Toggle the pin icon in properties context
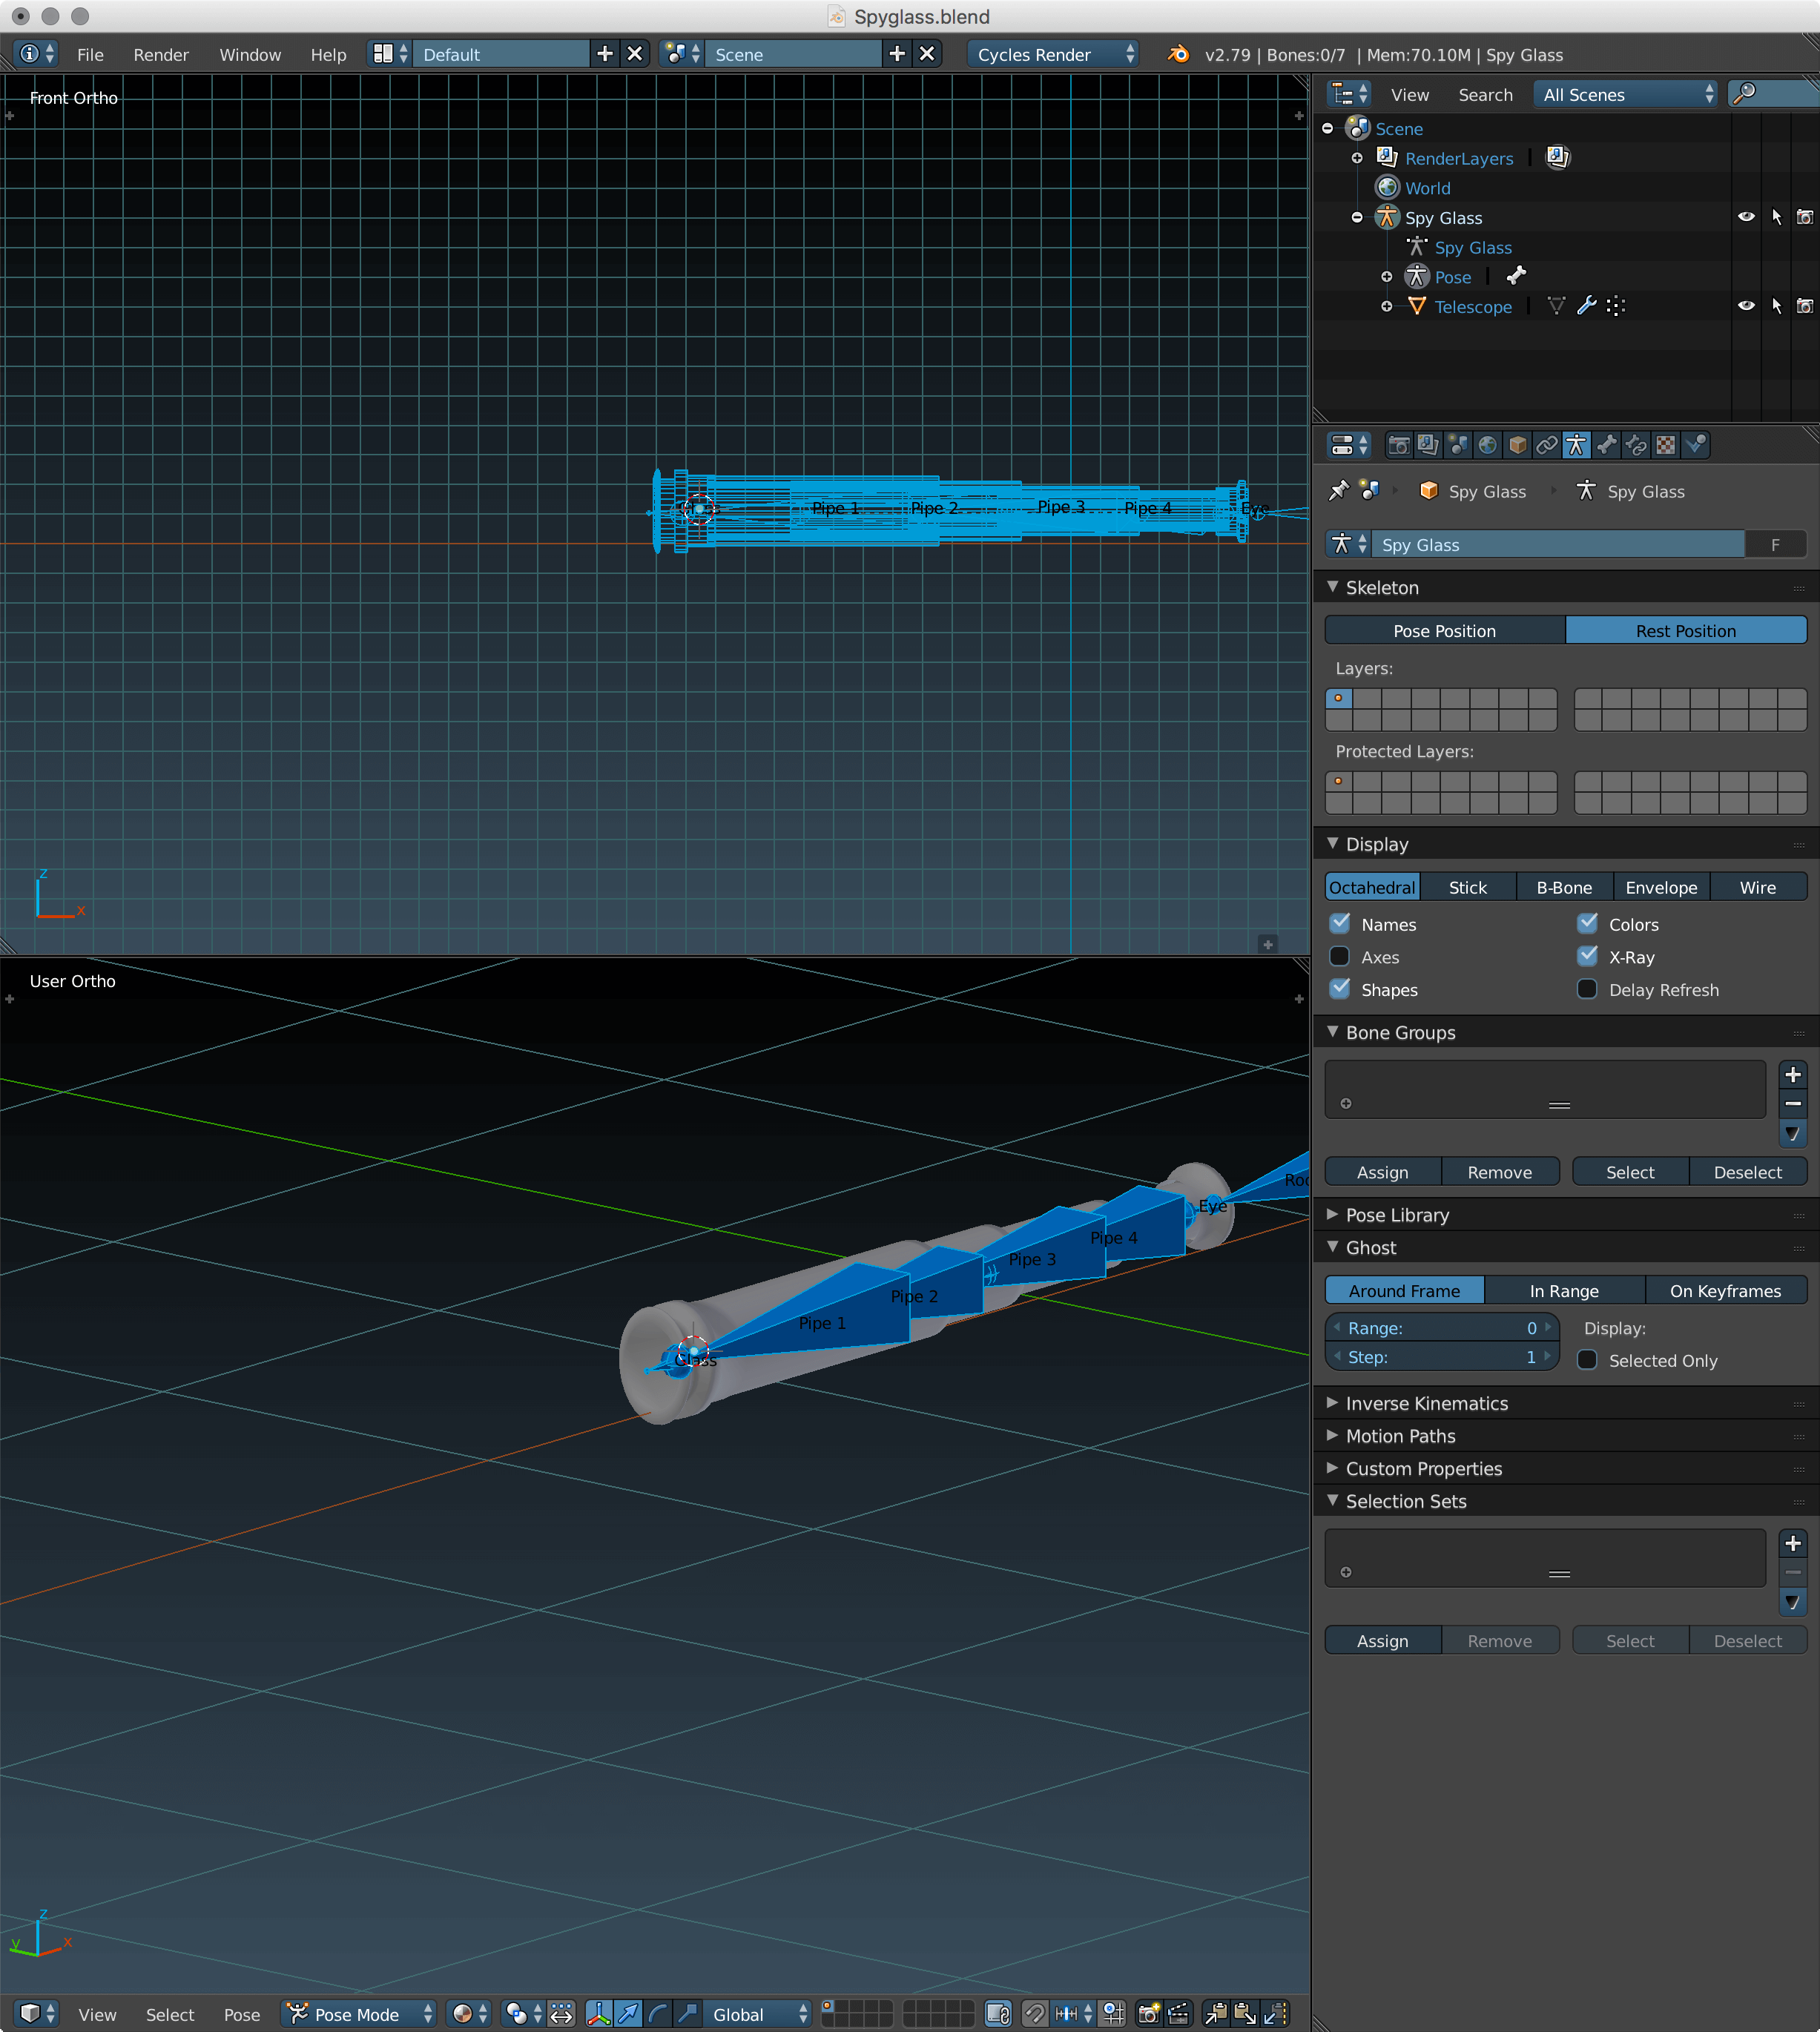This screenshot has height=2032, width=1820. pyautogui.click(x=1338, y=491)
